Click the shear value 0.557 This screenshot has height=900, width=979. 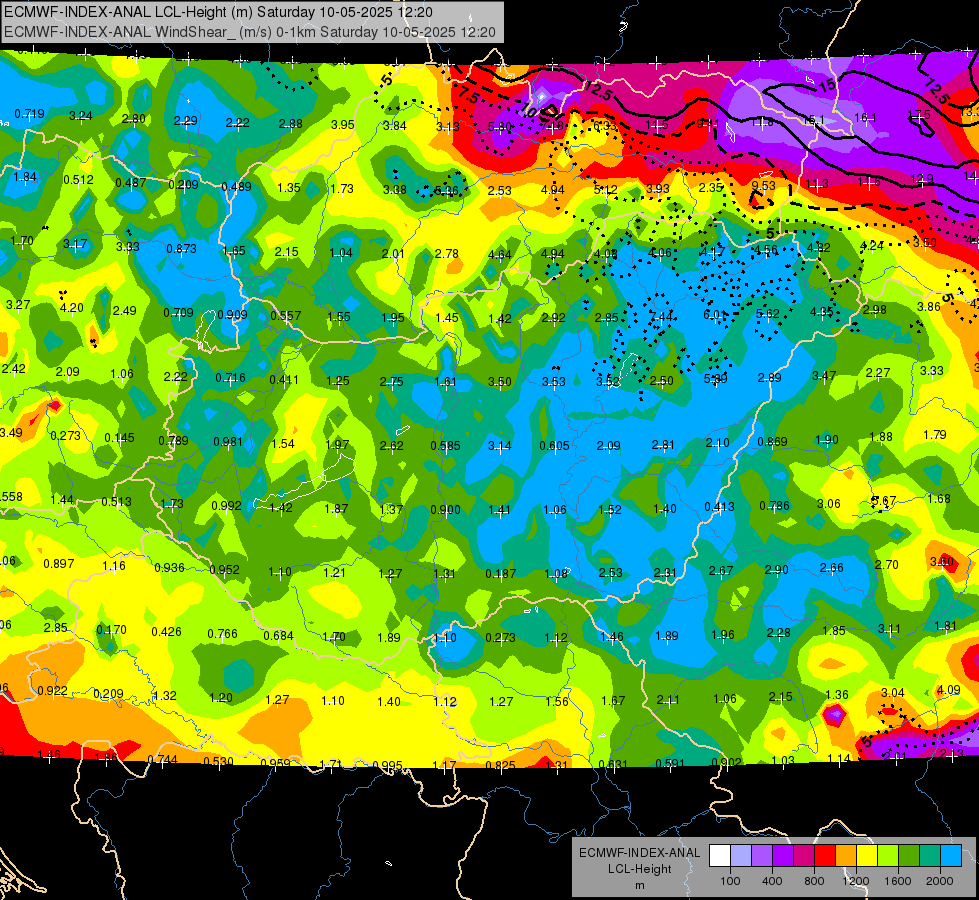click(285, 316)
